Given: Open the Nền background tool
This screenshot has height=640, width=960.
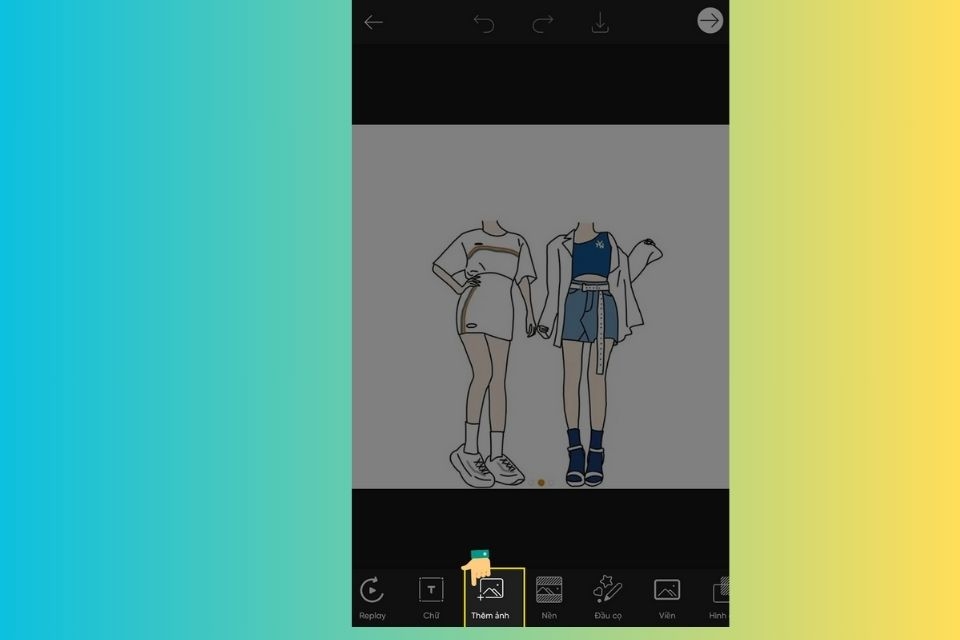Looking at the screenshot, I should pos(549,598).
